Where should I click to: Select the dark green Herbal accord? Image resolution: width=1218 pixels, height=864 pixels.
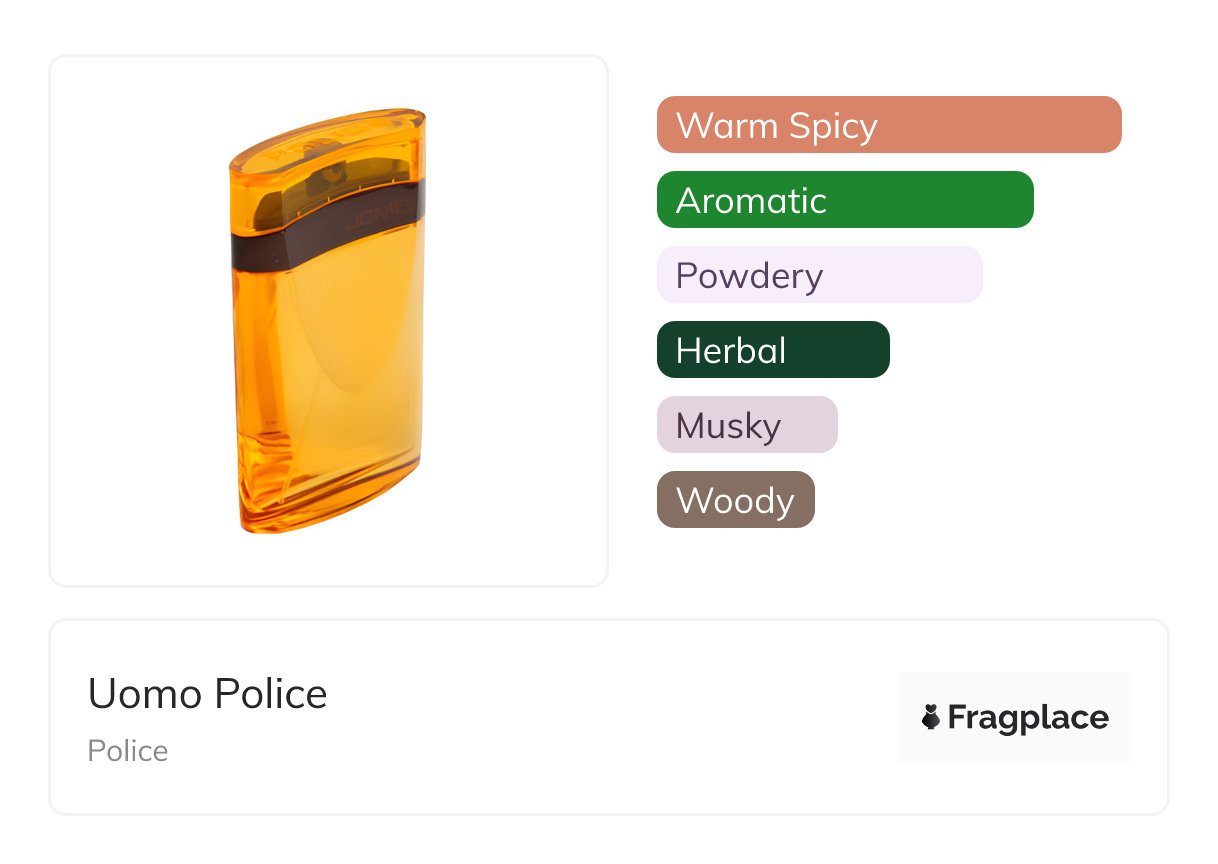click(772, 350)
